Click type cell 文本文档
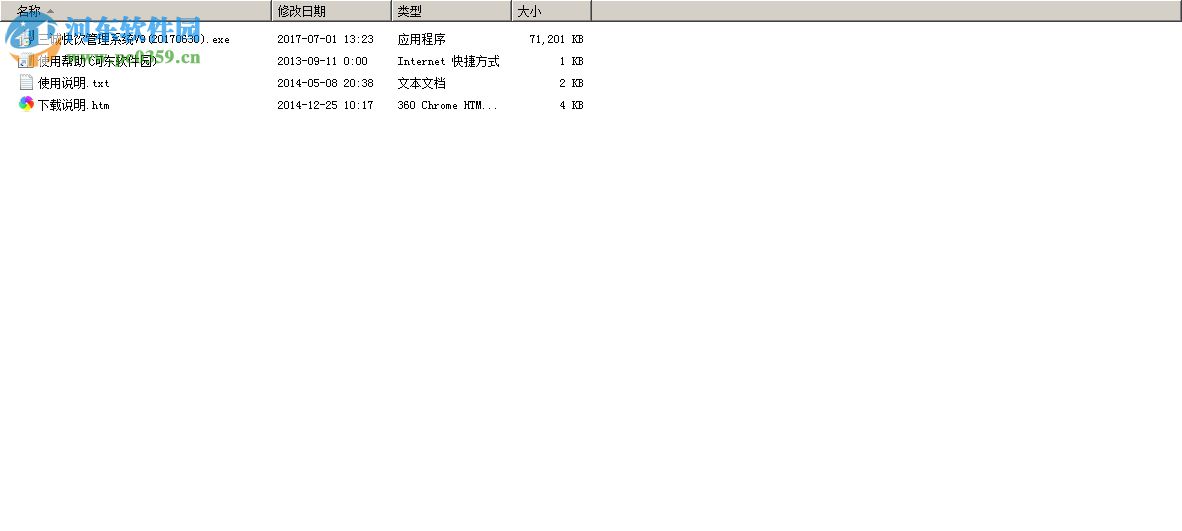This screenshot has width=1182, height=531. click(421, 83)
